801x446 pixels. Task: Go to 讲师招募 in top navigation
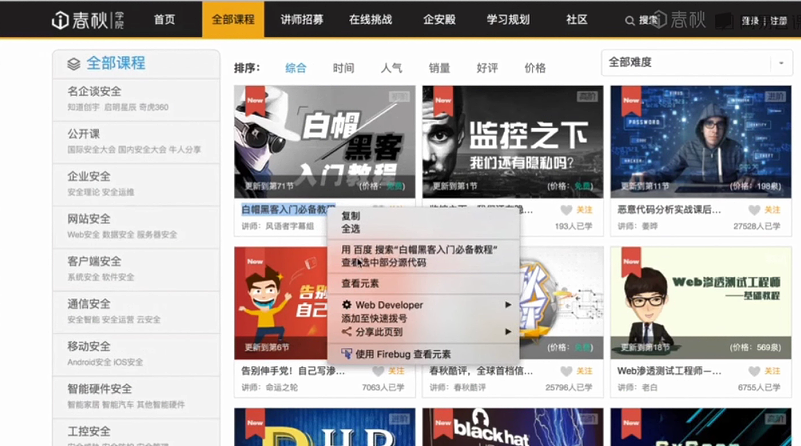point(301,20)
